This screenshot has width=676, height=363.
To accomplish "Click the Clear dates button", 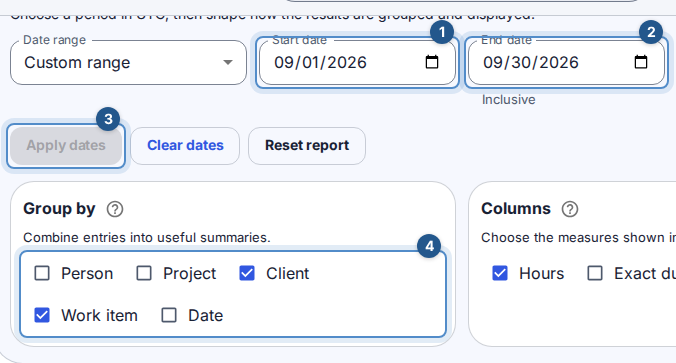I will pyautogui.click(x=185, y=146).
